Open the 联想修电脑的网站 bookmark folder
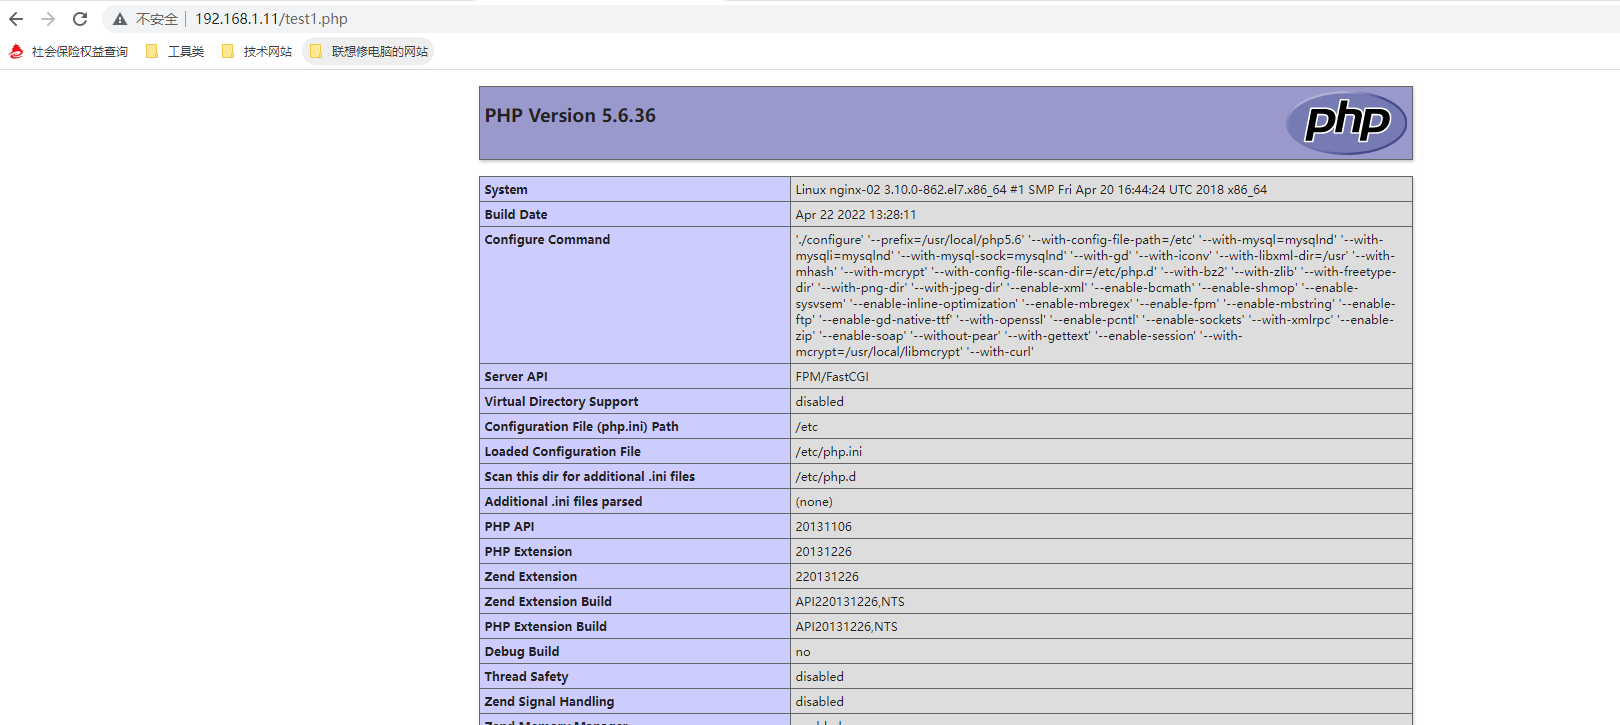The height and width of the screenshot is (725, 1620). pos(369,51)
